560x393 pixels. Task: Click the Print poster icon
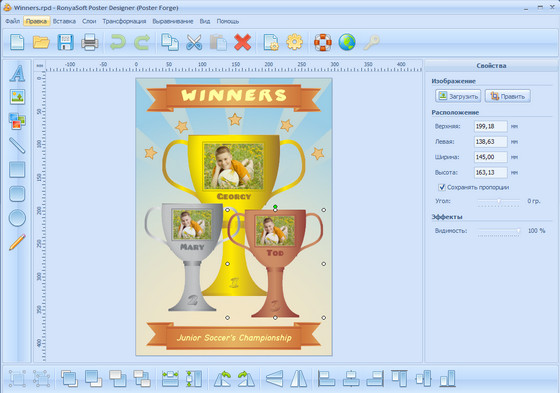(x=90, y=42)
